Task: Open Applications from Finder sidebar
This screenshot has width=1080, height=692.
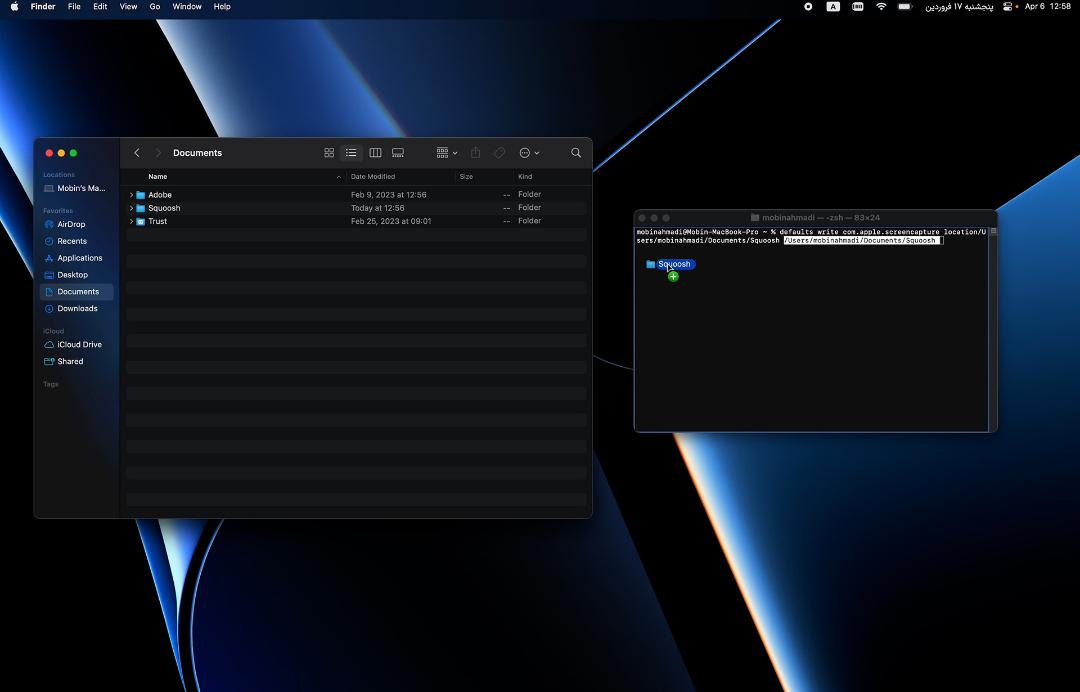Action: 75,258
